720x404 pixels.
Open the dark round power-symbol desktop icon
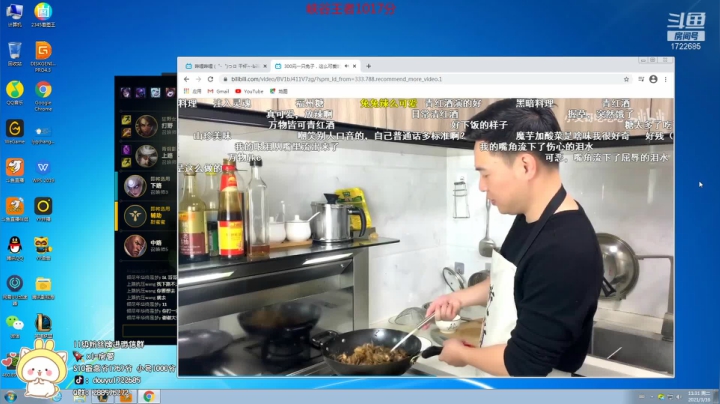pos(15,290)
